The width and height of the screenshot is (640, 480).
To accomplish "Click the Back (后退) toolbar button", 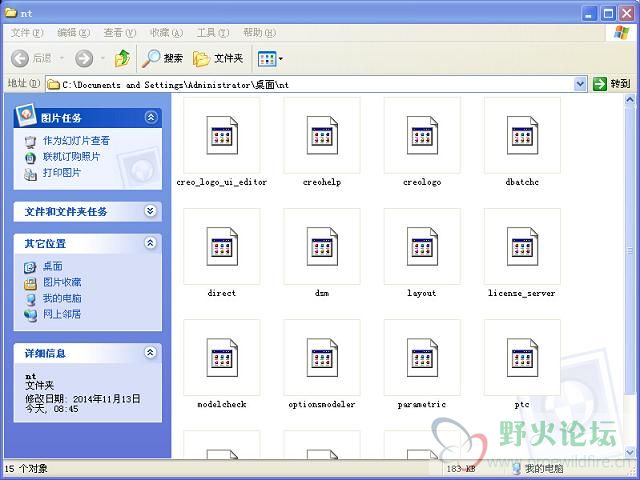I will coord(31,59).
